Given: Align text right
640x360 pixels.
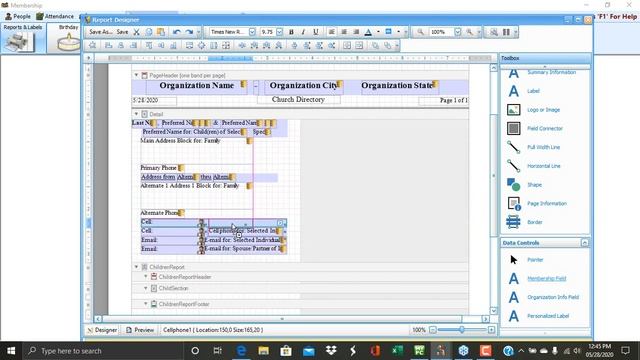Looking at the screenshot, I should point(356,32).
